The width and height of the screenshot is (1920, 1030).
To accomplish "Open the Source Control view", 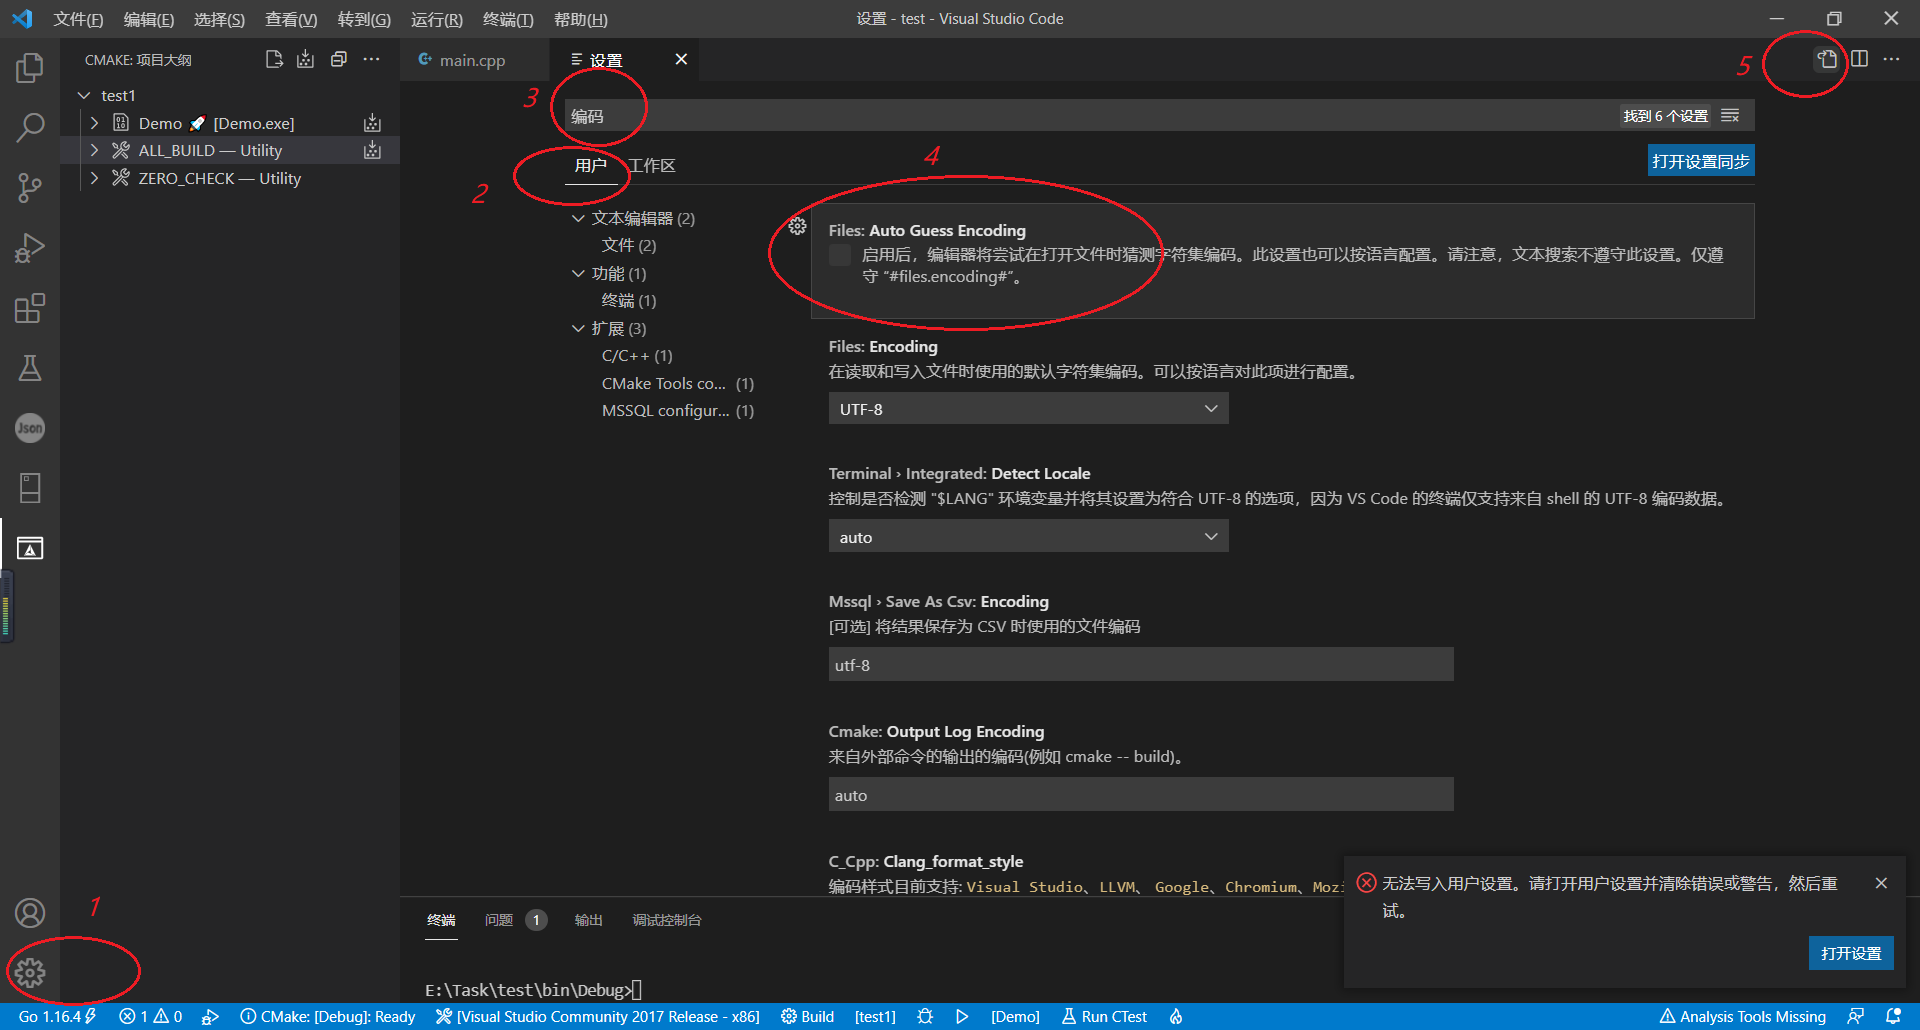I will [x=30, y=188].
